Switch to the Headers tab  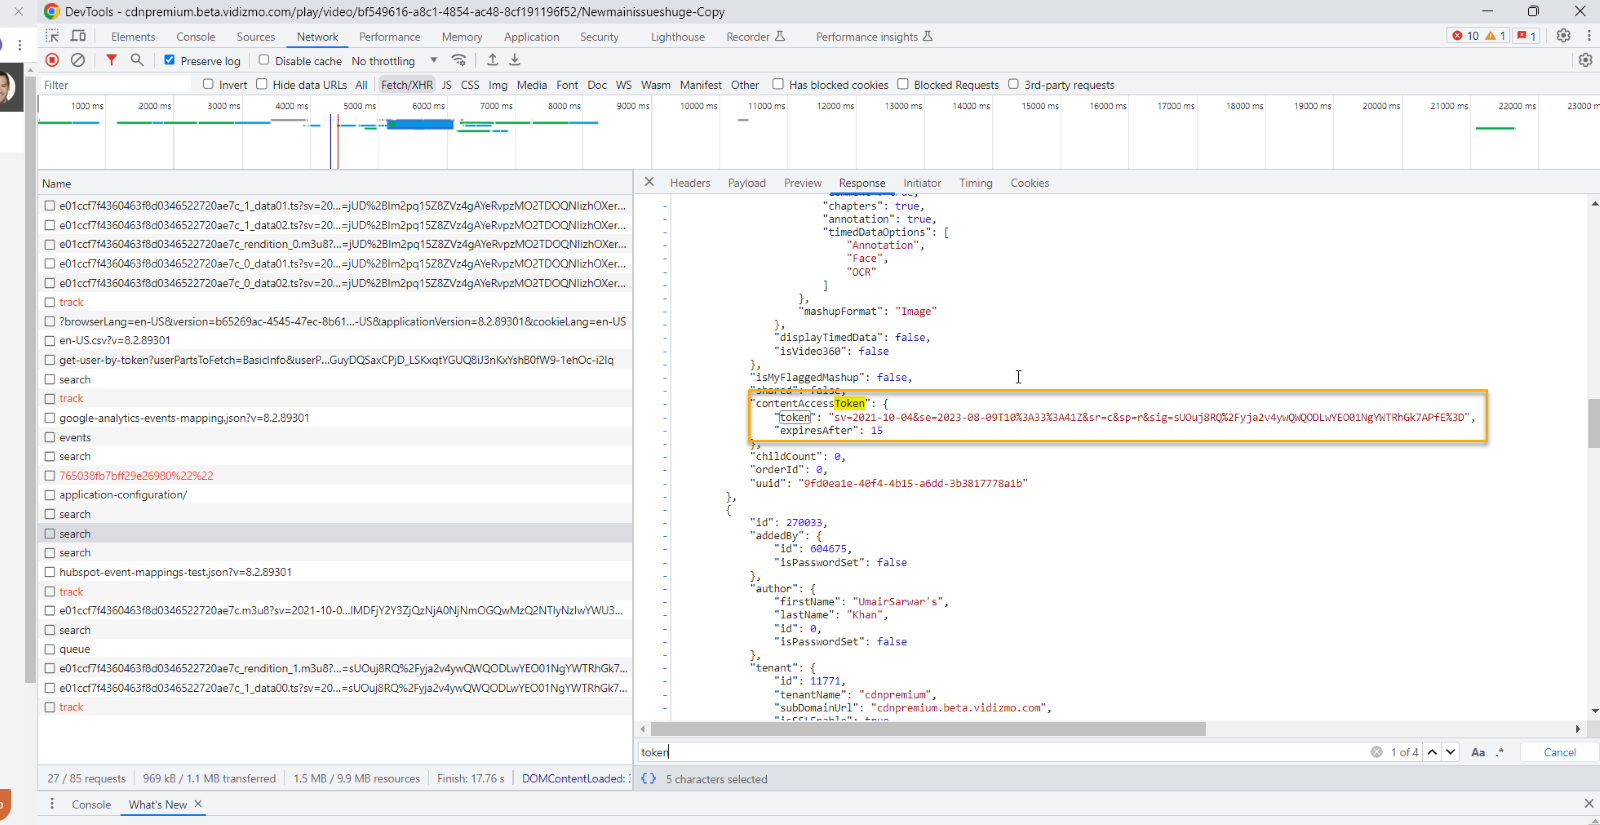689,183
